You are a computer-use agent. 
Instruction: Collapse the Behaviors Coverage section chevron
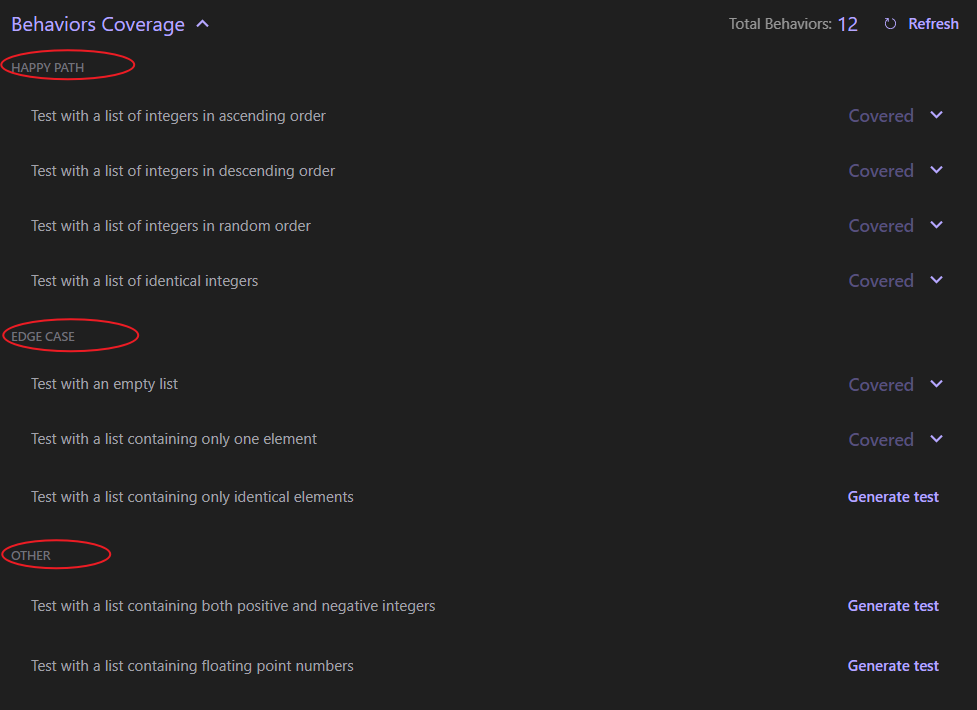coord(203,24)
